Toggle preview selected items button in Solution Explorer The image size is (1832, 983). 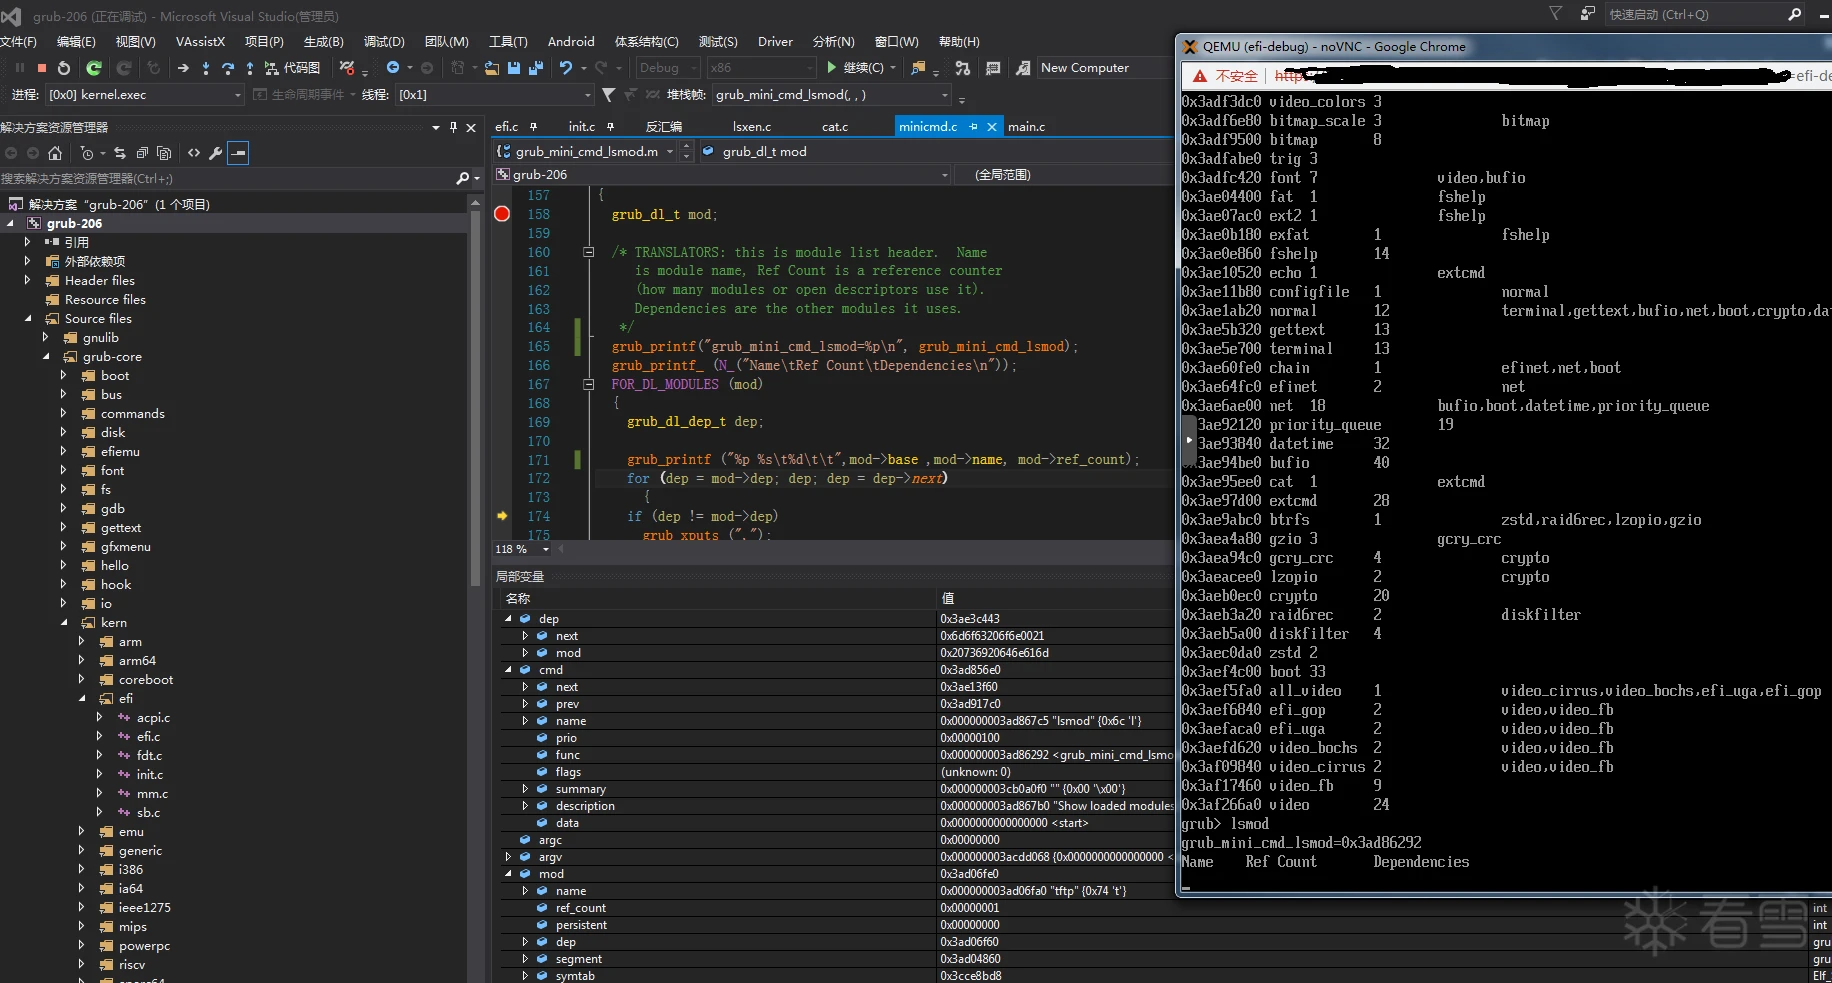point(238,153)
